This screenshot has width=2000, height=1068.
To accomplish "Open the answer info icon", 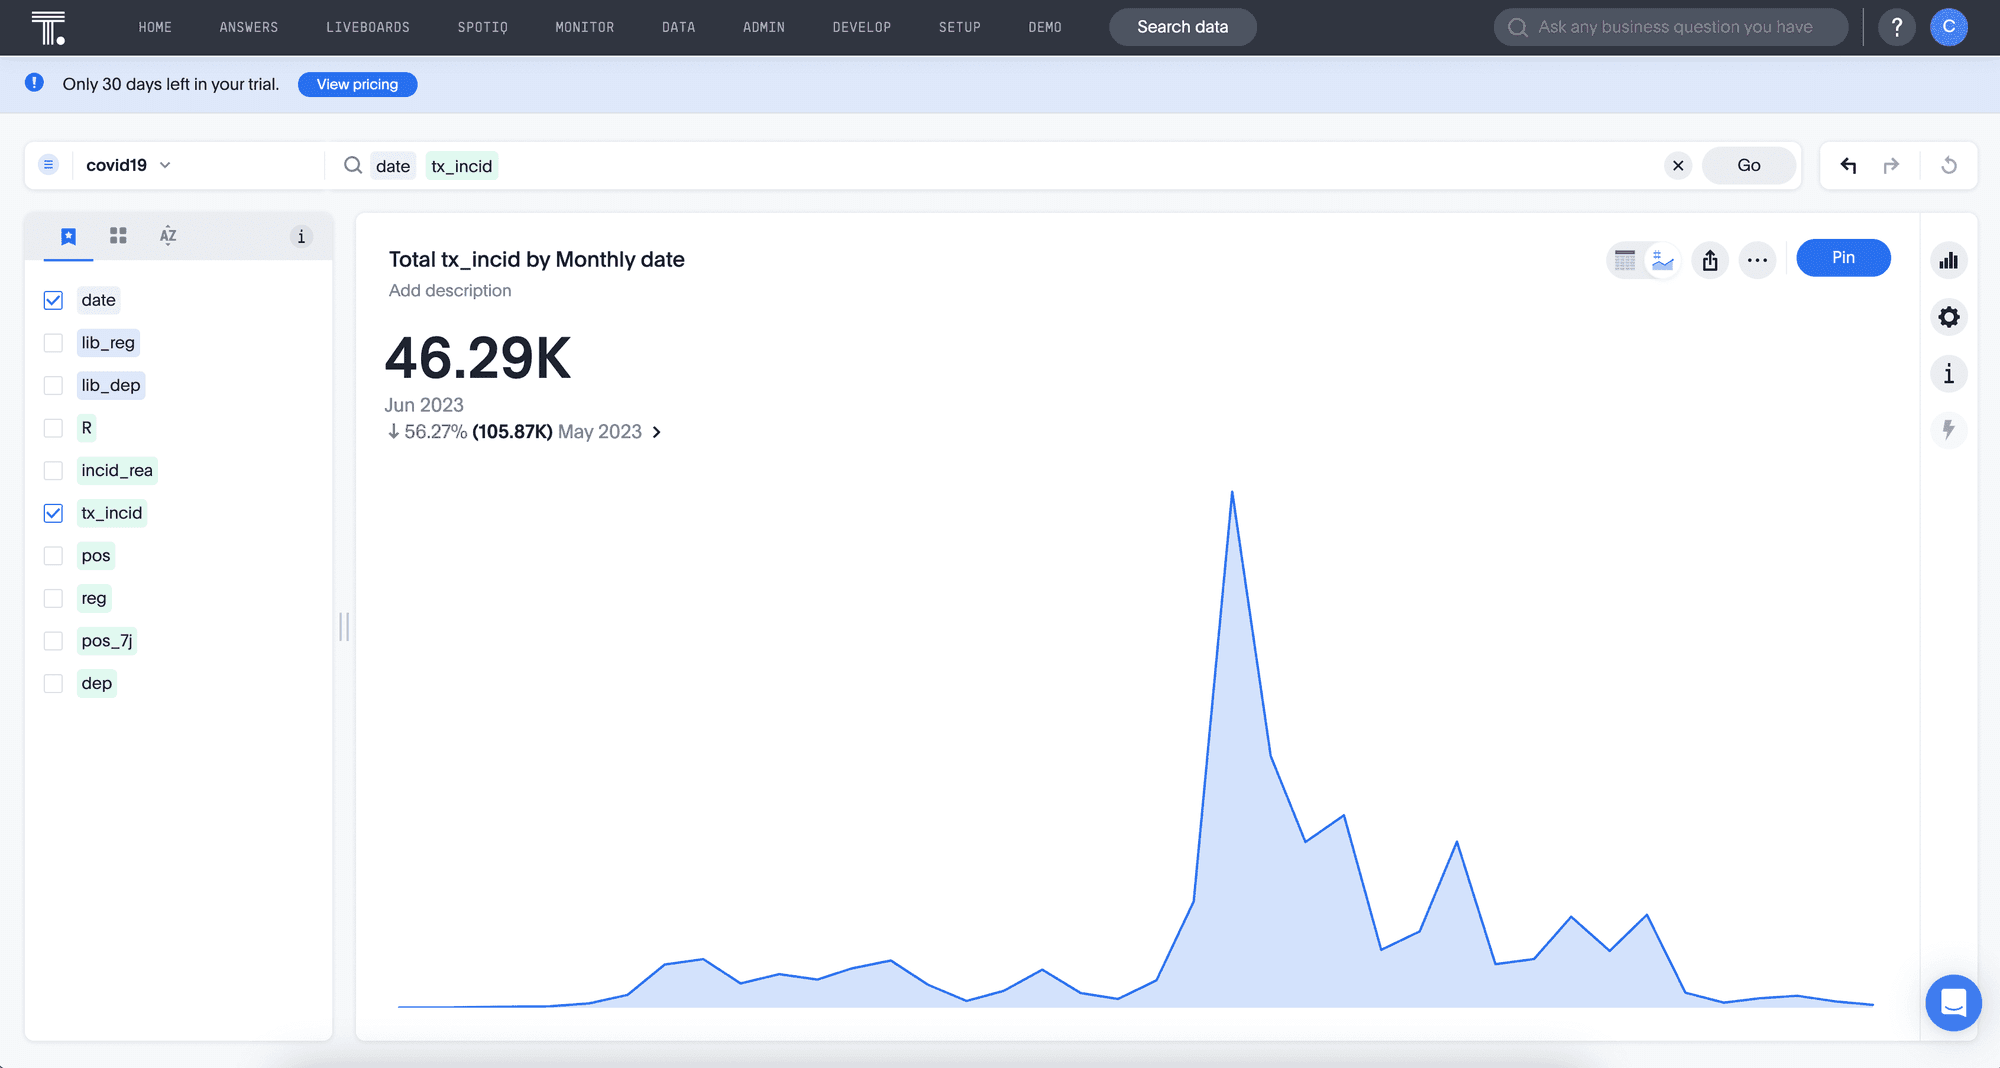I will [1948, 374].
